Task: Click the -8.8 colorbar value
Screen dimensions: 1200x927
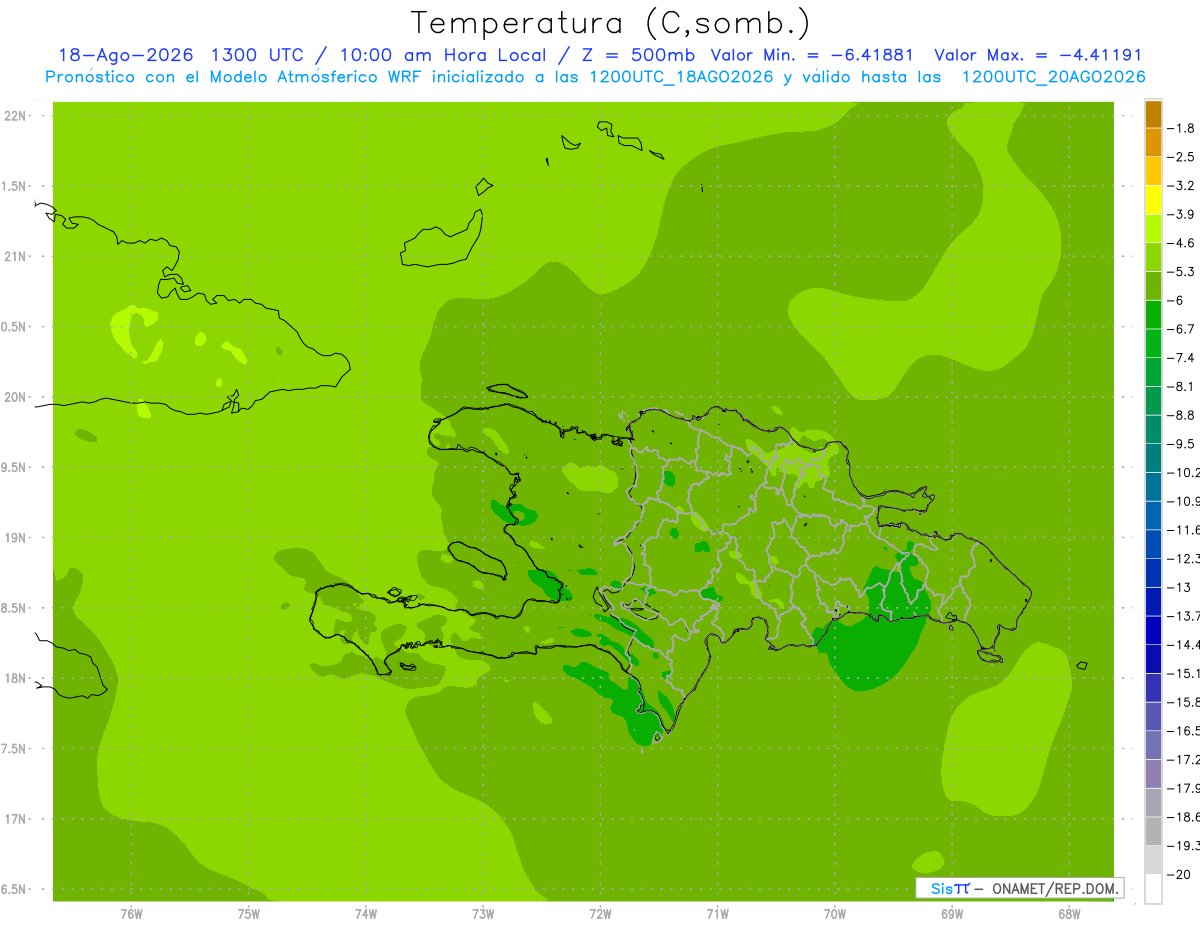Action: point(1182,415)
